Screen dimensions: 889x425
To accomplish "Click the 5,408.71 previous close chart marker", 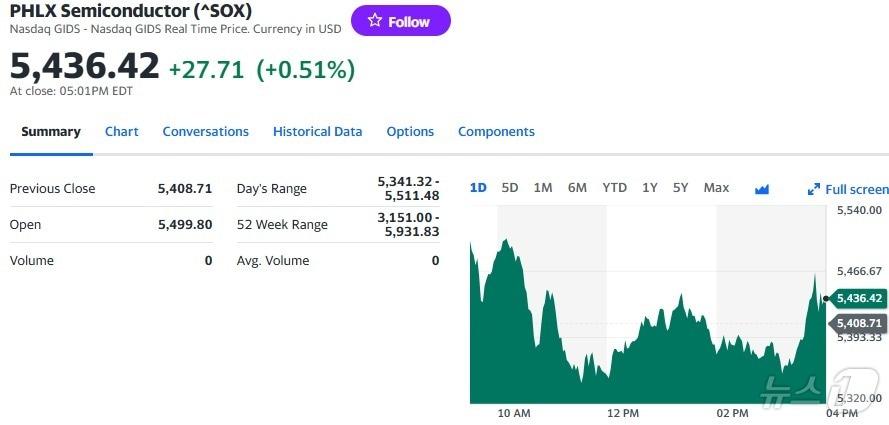I will click(x=858, y=323).
